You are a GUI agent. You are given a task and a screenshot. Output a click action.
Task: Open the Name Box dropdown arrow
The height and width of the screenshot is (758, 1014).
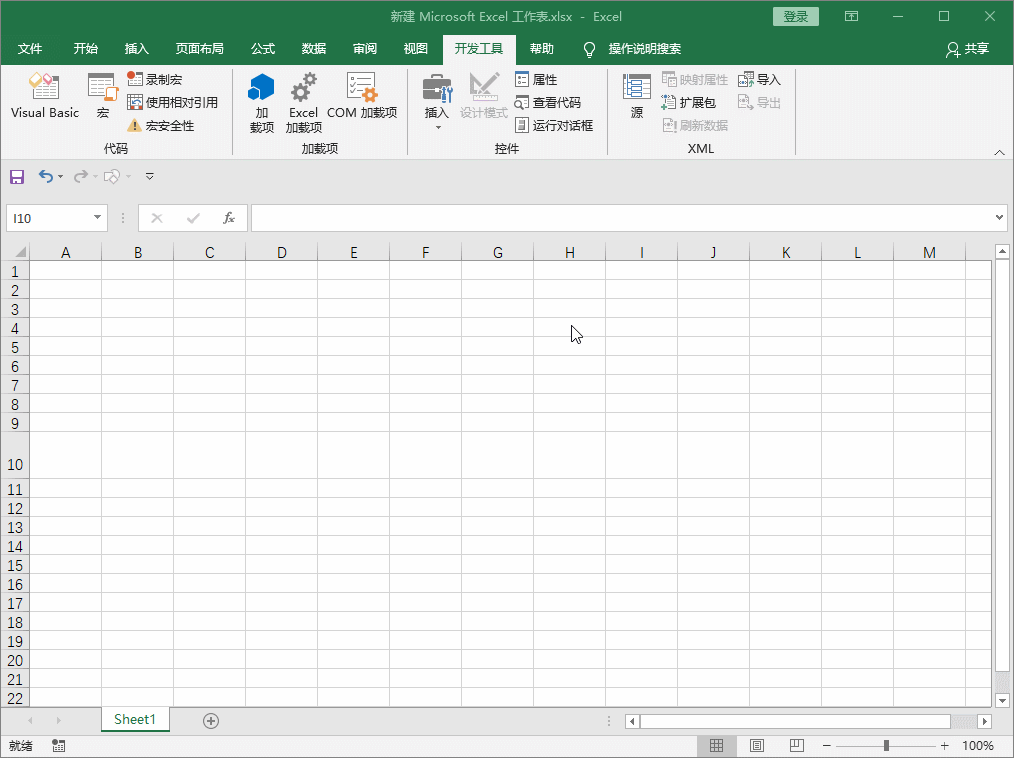pos(97,218)
